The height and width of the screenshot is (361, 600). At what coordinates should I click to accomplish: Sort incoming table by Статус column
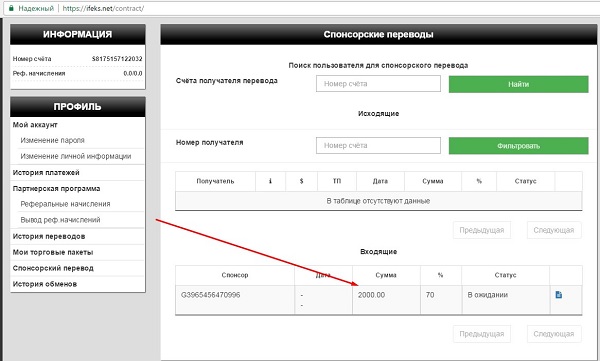(x=505, y=275)
